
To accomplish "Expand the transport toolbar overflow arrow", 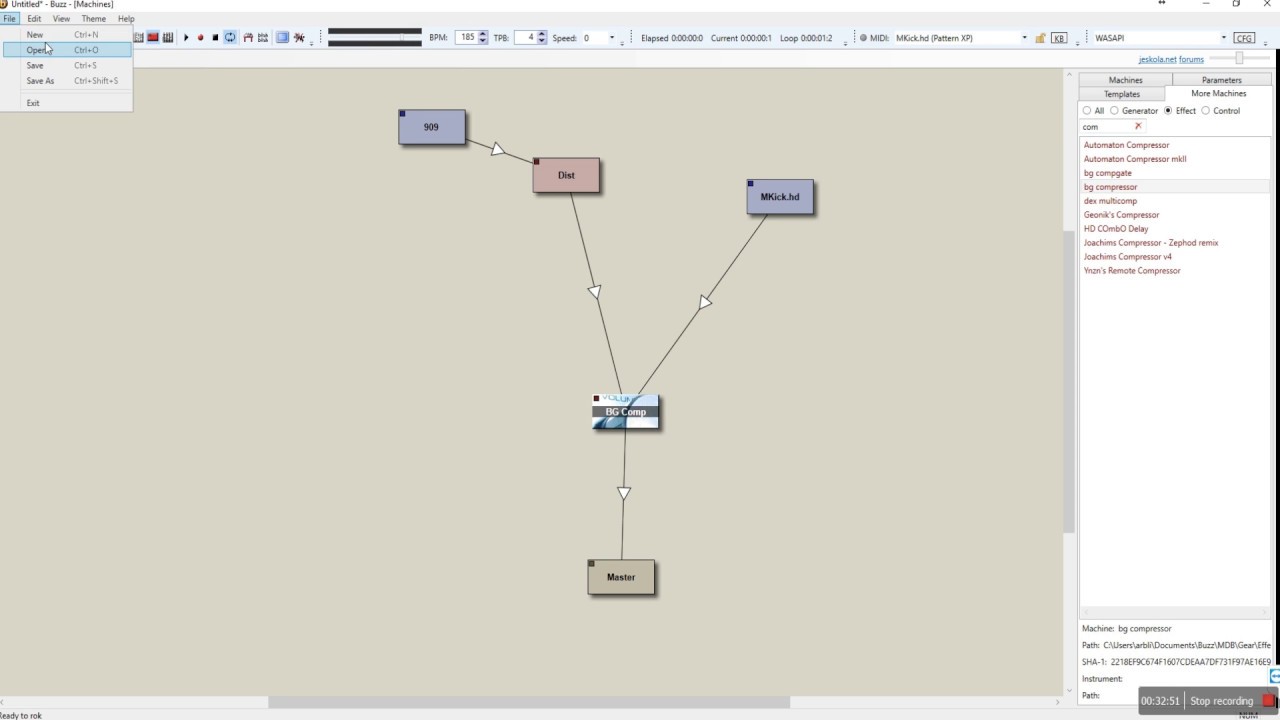I will tap(312, 43).
